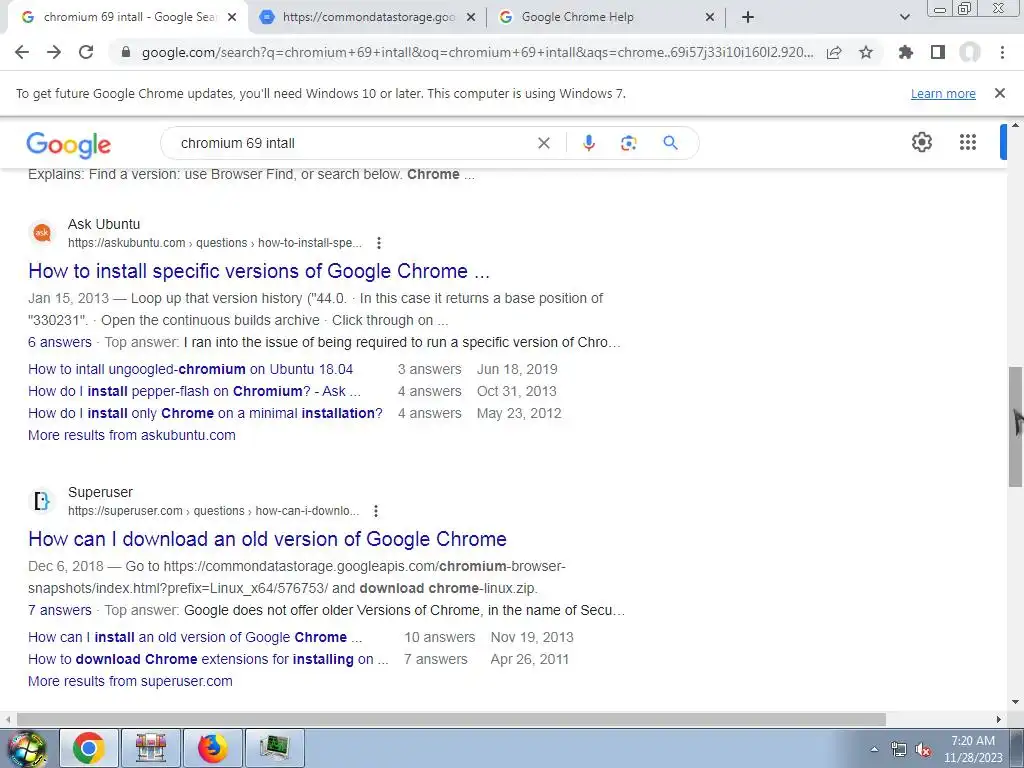This screenshot has height=768, width=1024.
Task: Click the Show desktop strip beside the clock
Action: 1017,748
